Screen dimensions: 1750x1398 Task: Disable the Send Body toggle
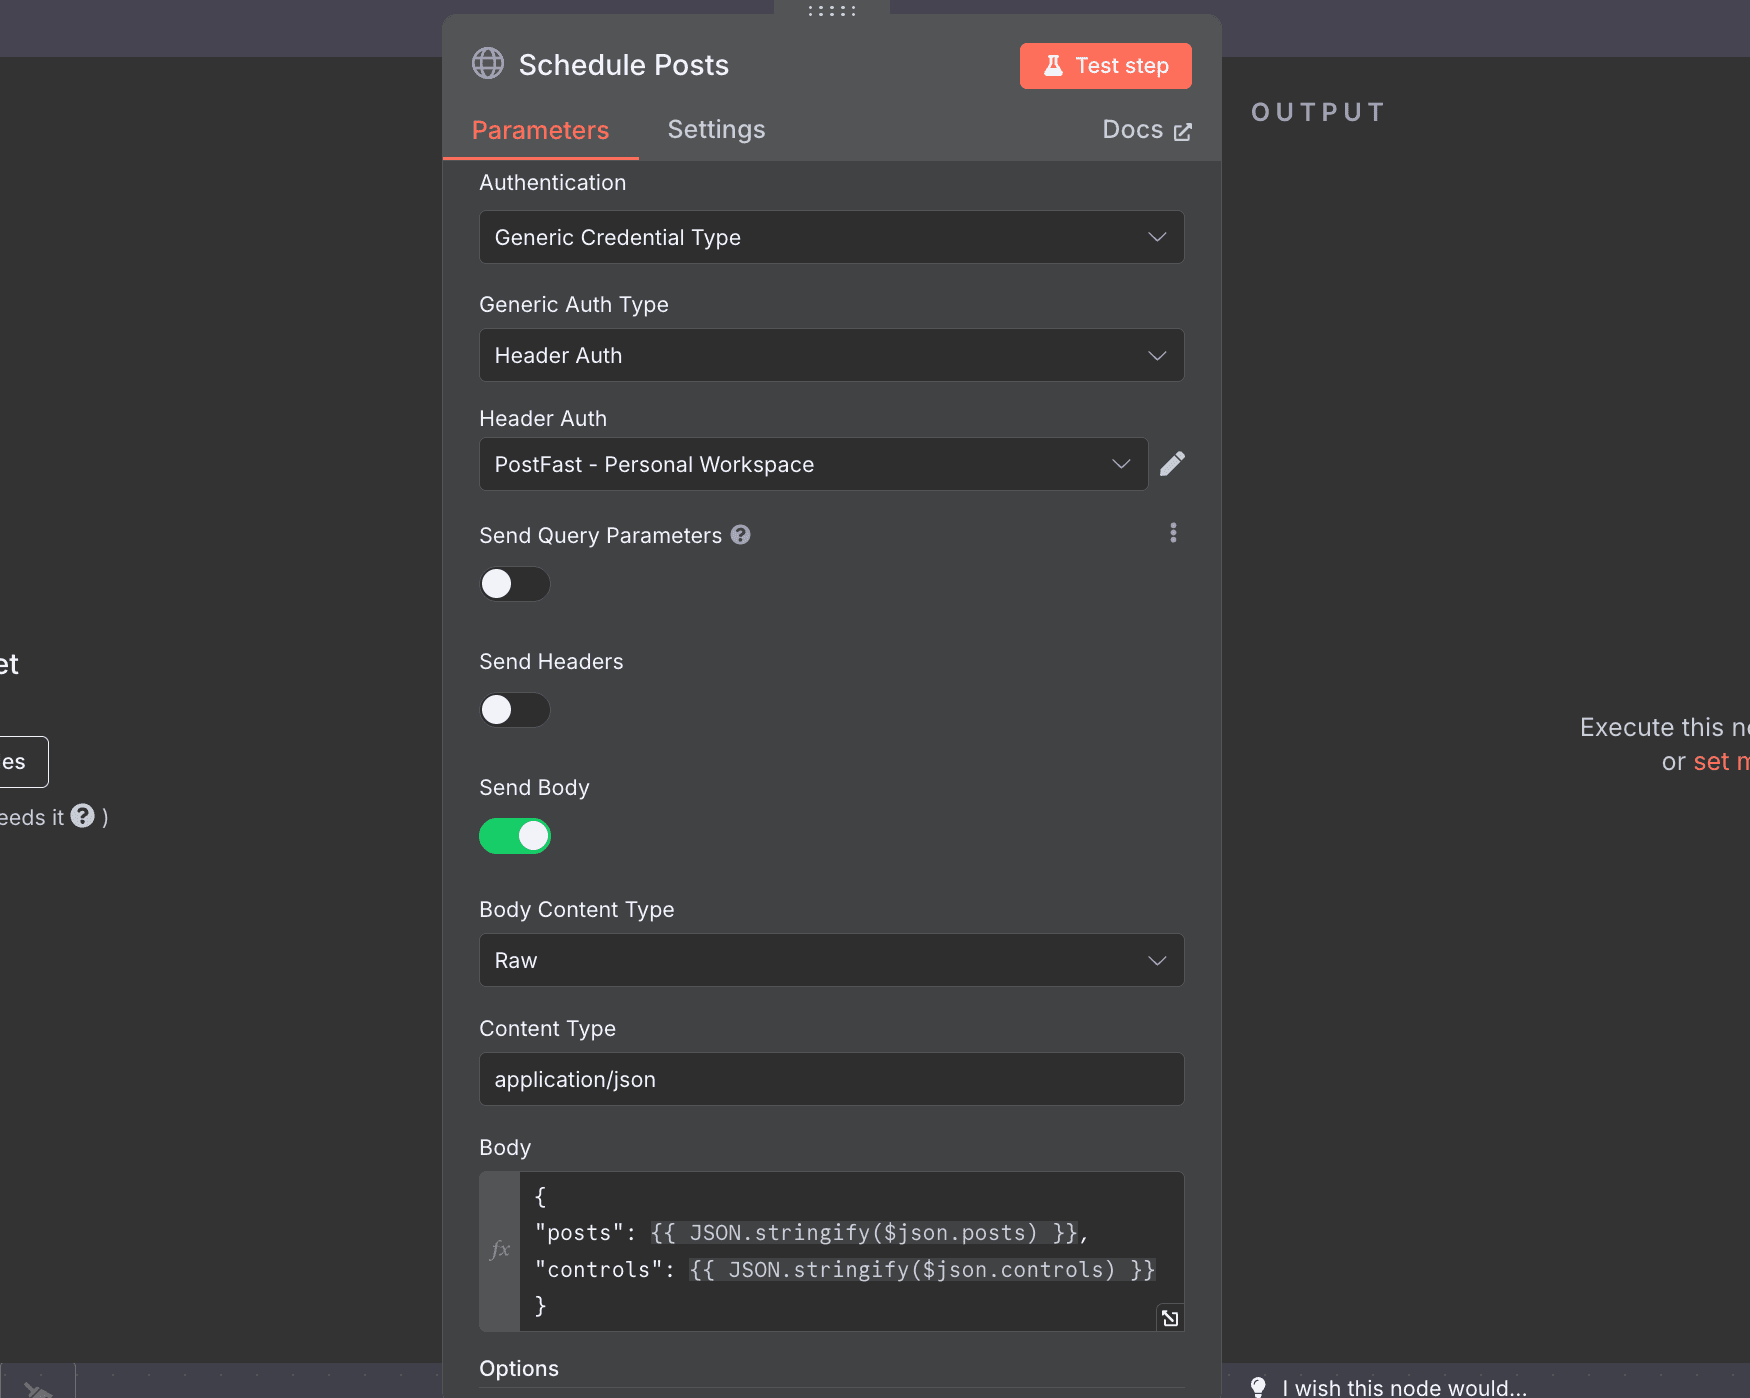point(514,836)
